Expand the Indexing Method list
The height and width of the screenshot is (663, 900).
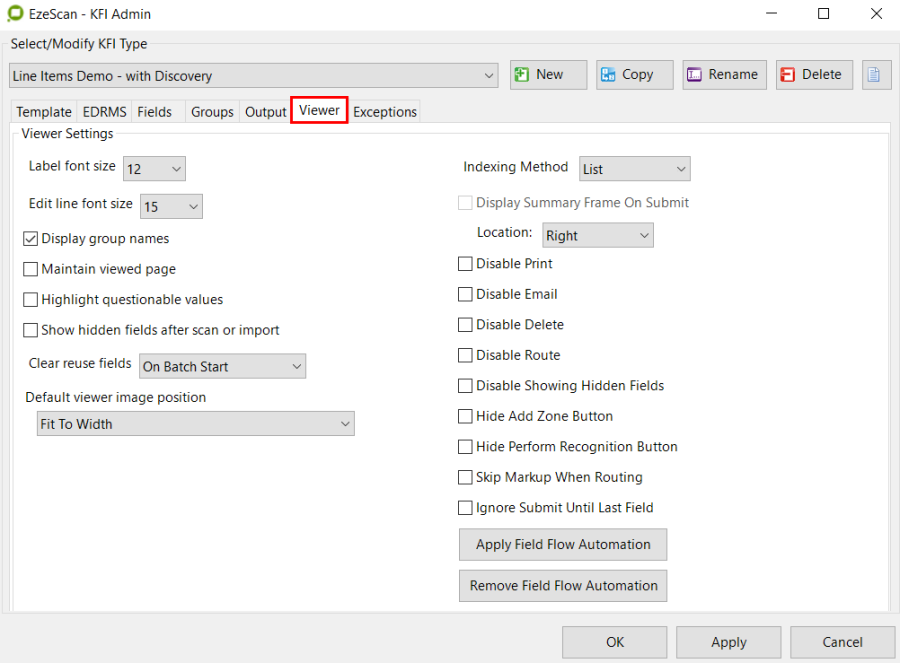pos(634,169)
